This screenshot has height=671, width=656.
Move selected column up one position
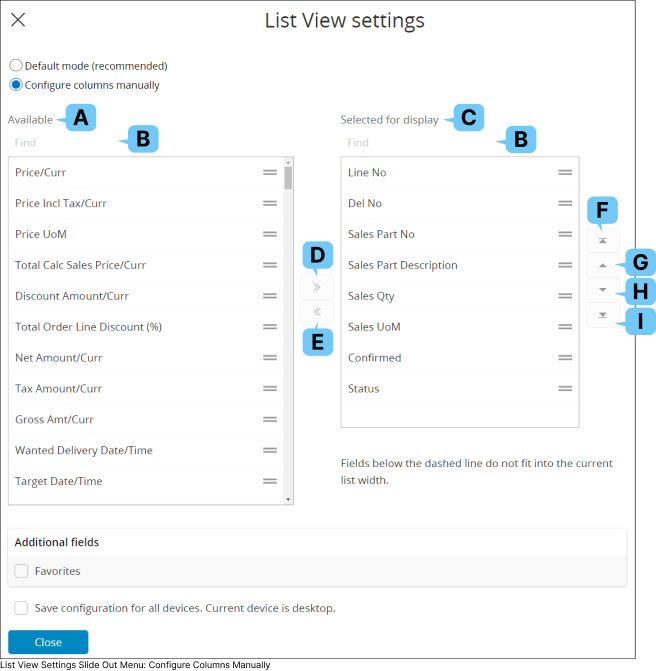click(602, 266)
